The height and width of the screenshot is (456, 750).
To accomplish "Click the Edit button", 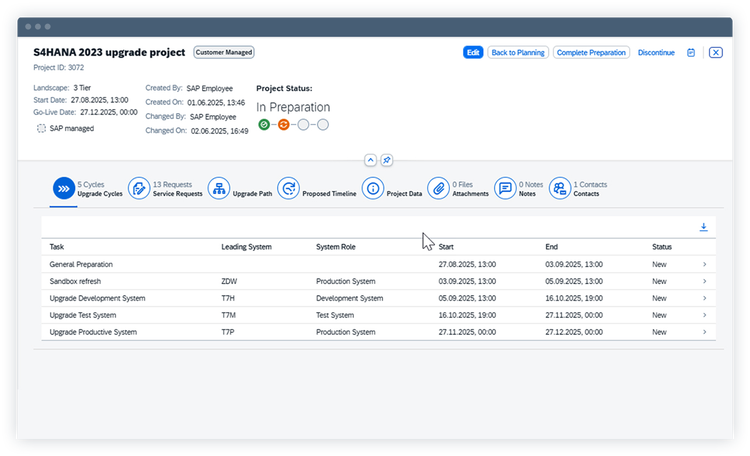I will (473, 53).
